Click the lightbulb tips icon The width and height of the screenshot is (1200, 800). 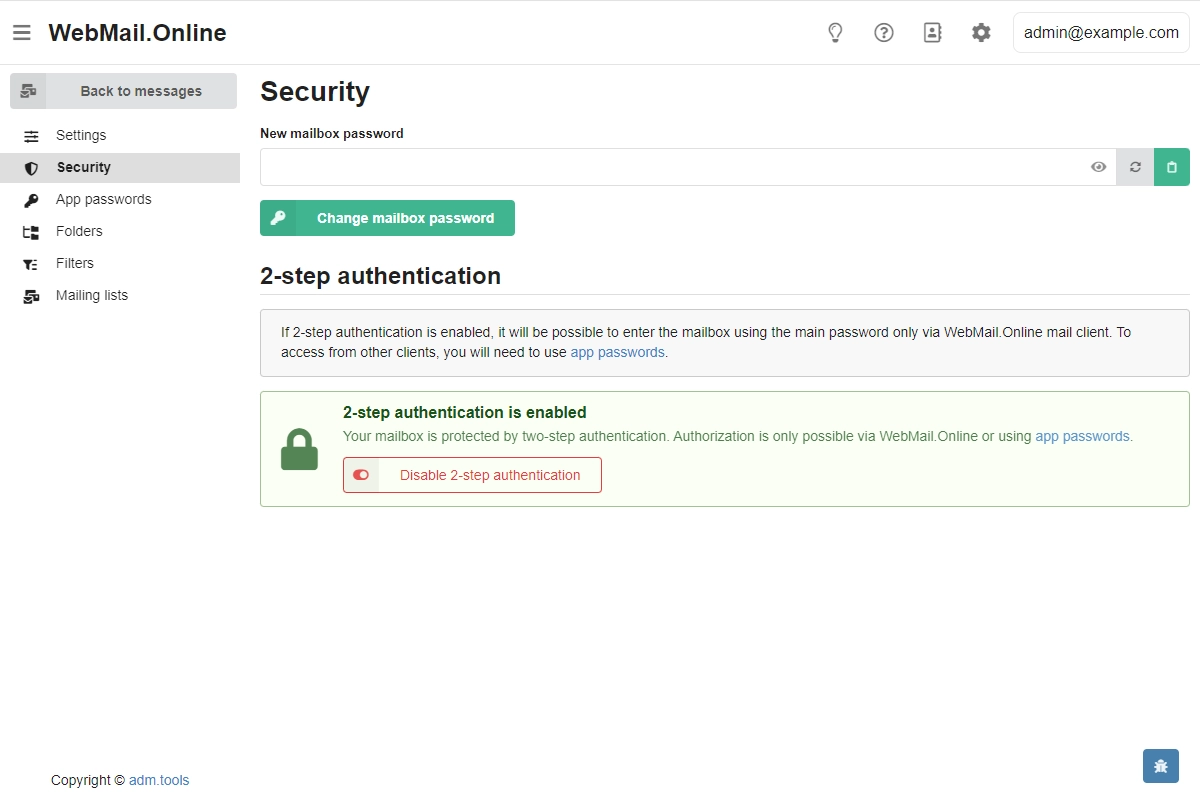click(x=836, y=33)
